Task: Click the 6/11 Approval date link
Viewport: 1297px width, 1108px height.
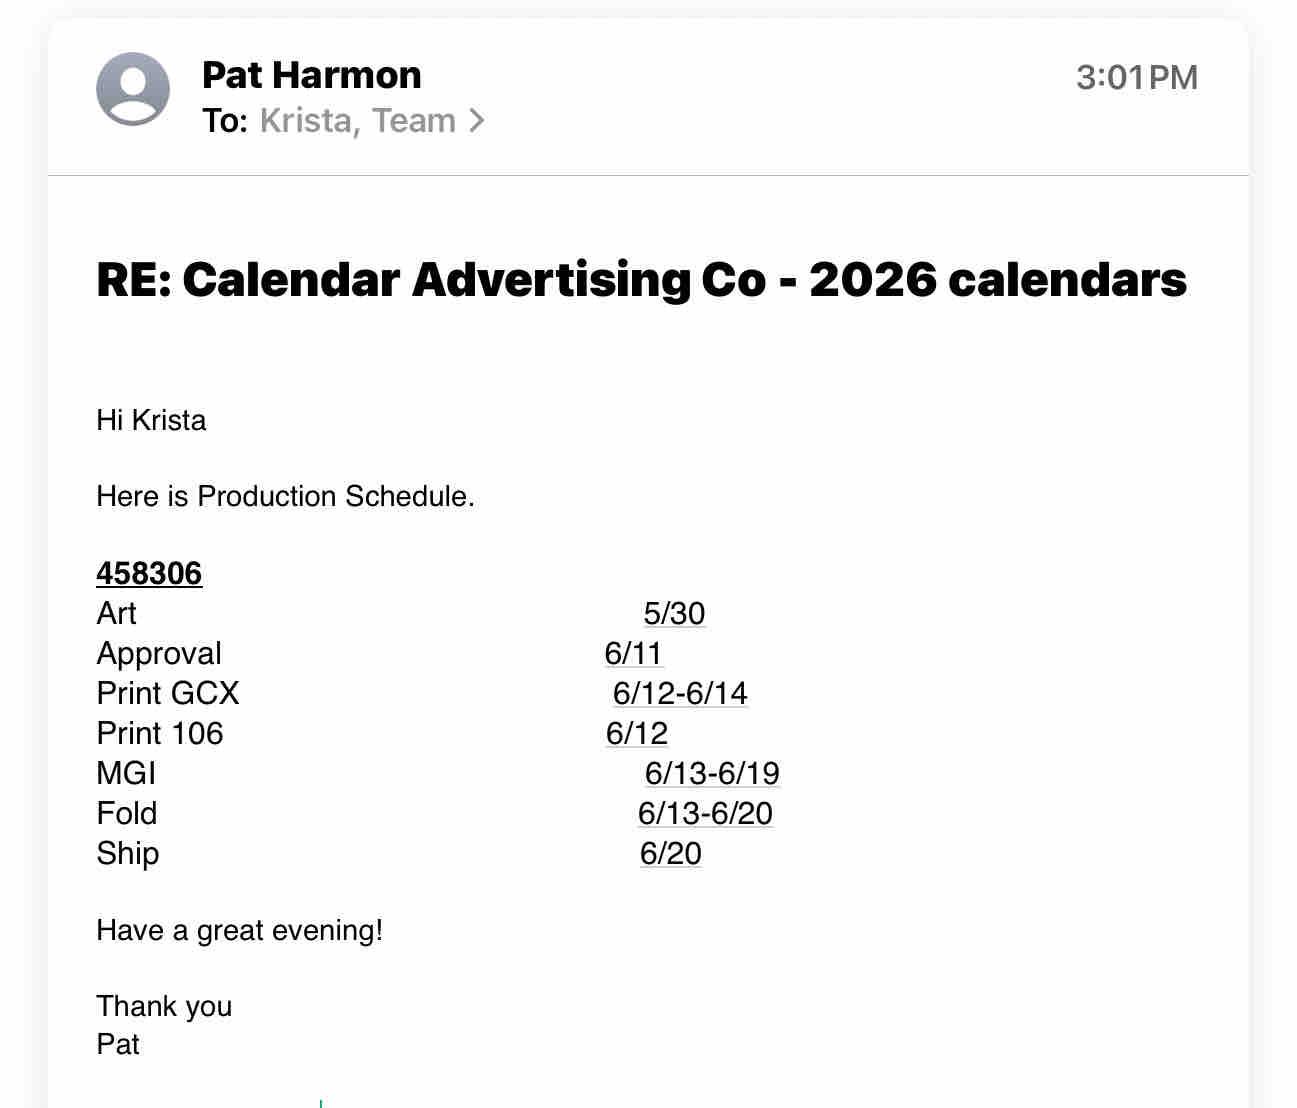Action: [633, 653]
